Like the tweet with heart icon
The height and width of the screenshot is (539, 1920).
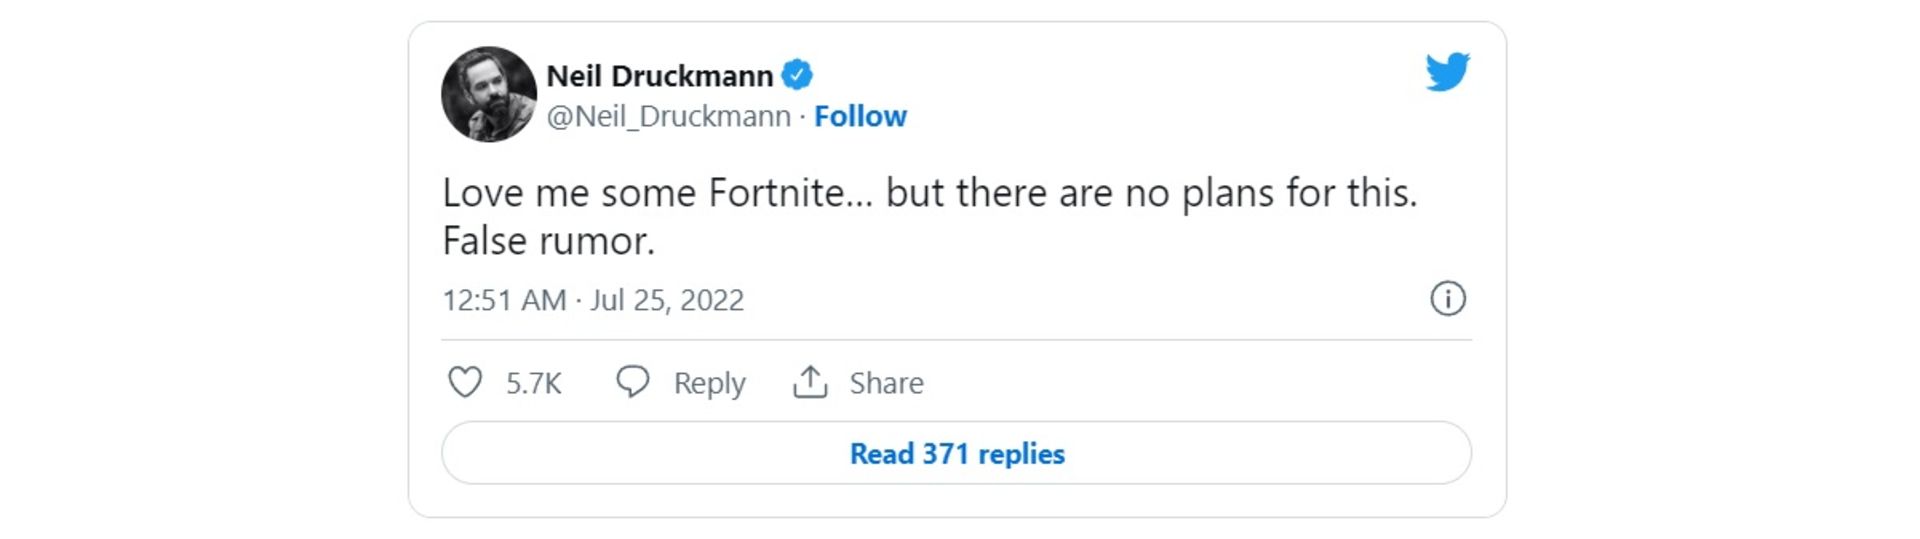464,382
